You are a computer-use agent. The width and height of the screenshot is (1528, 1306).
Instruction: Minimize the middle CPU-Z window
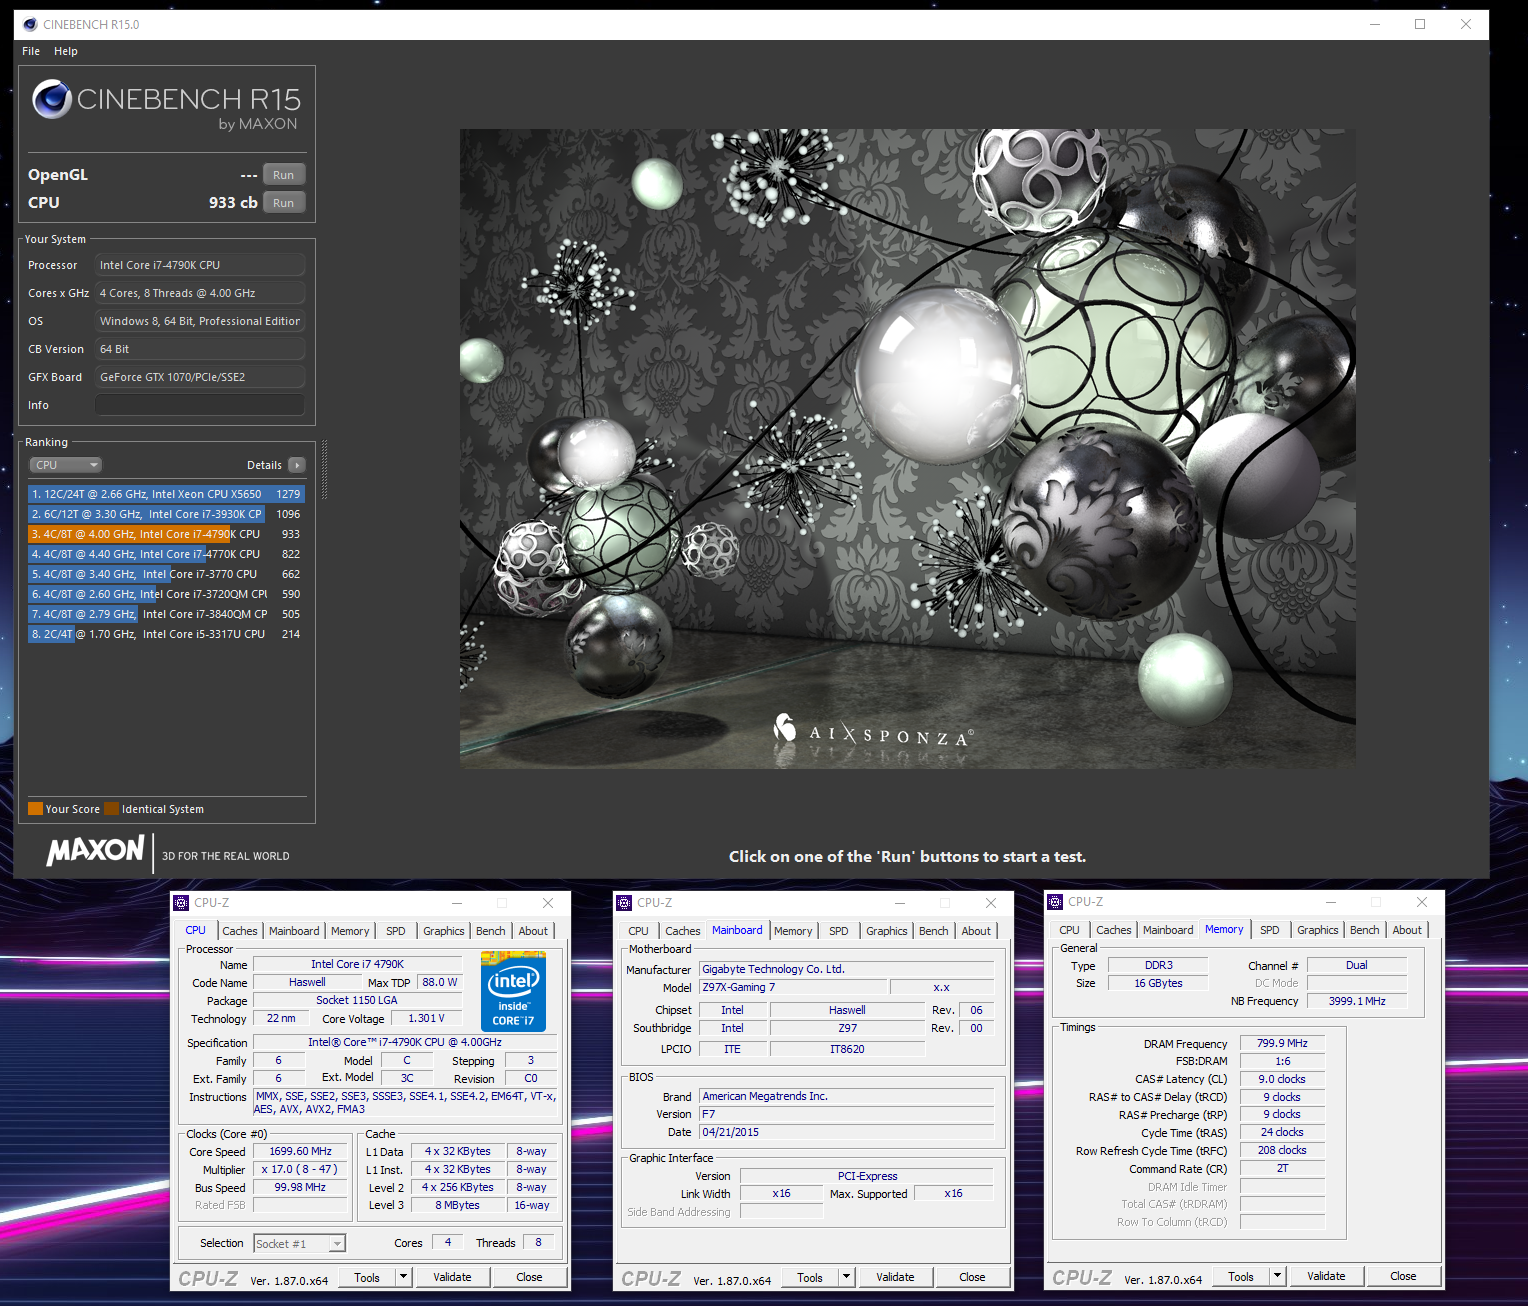tap(900, 903)
